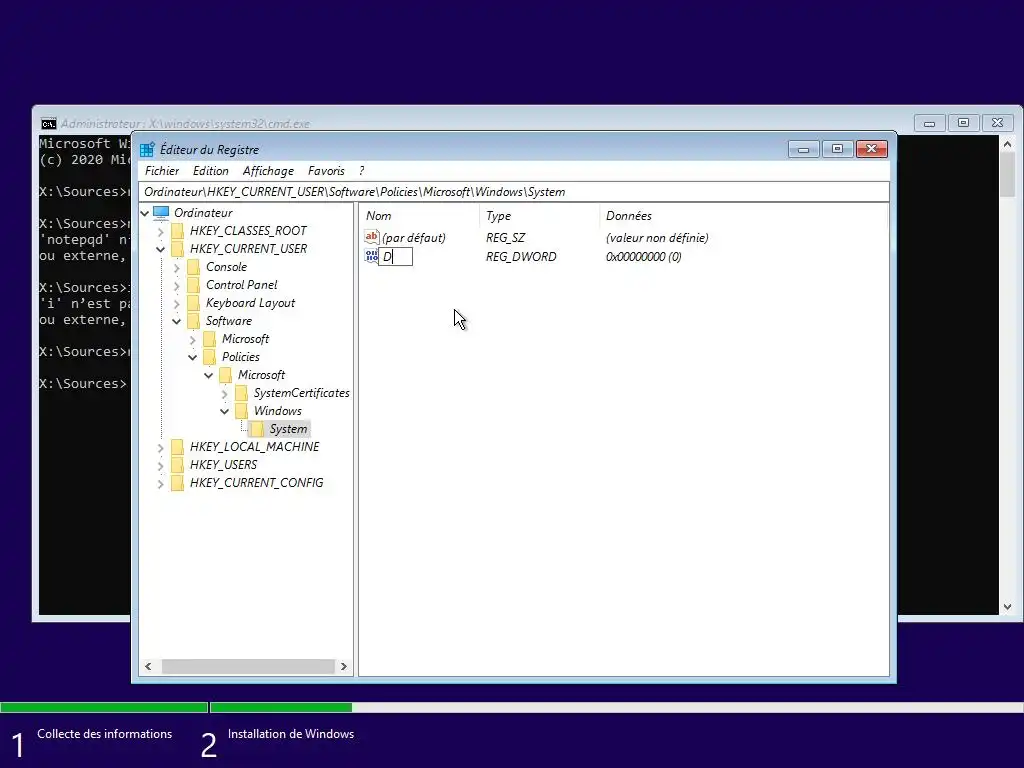Expand the HKEY_LOCAL_MACHINE hive

[x=161, y=447]
